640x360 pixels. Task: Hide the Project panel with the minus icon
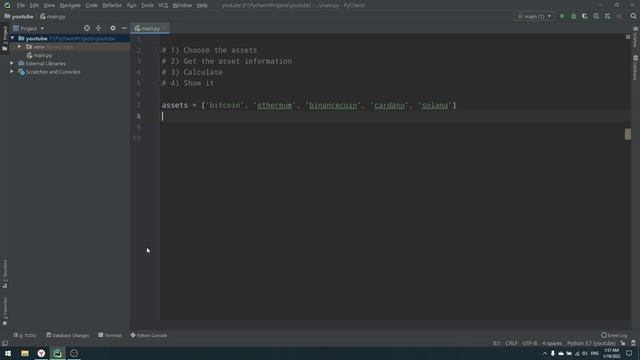coord(124,28)
